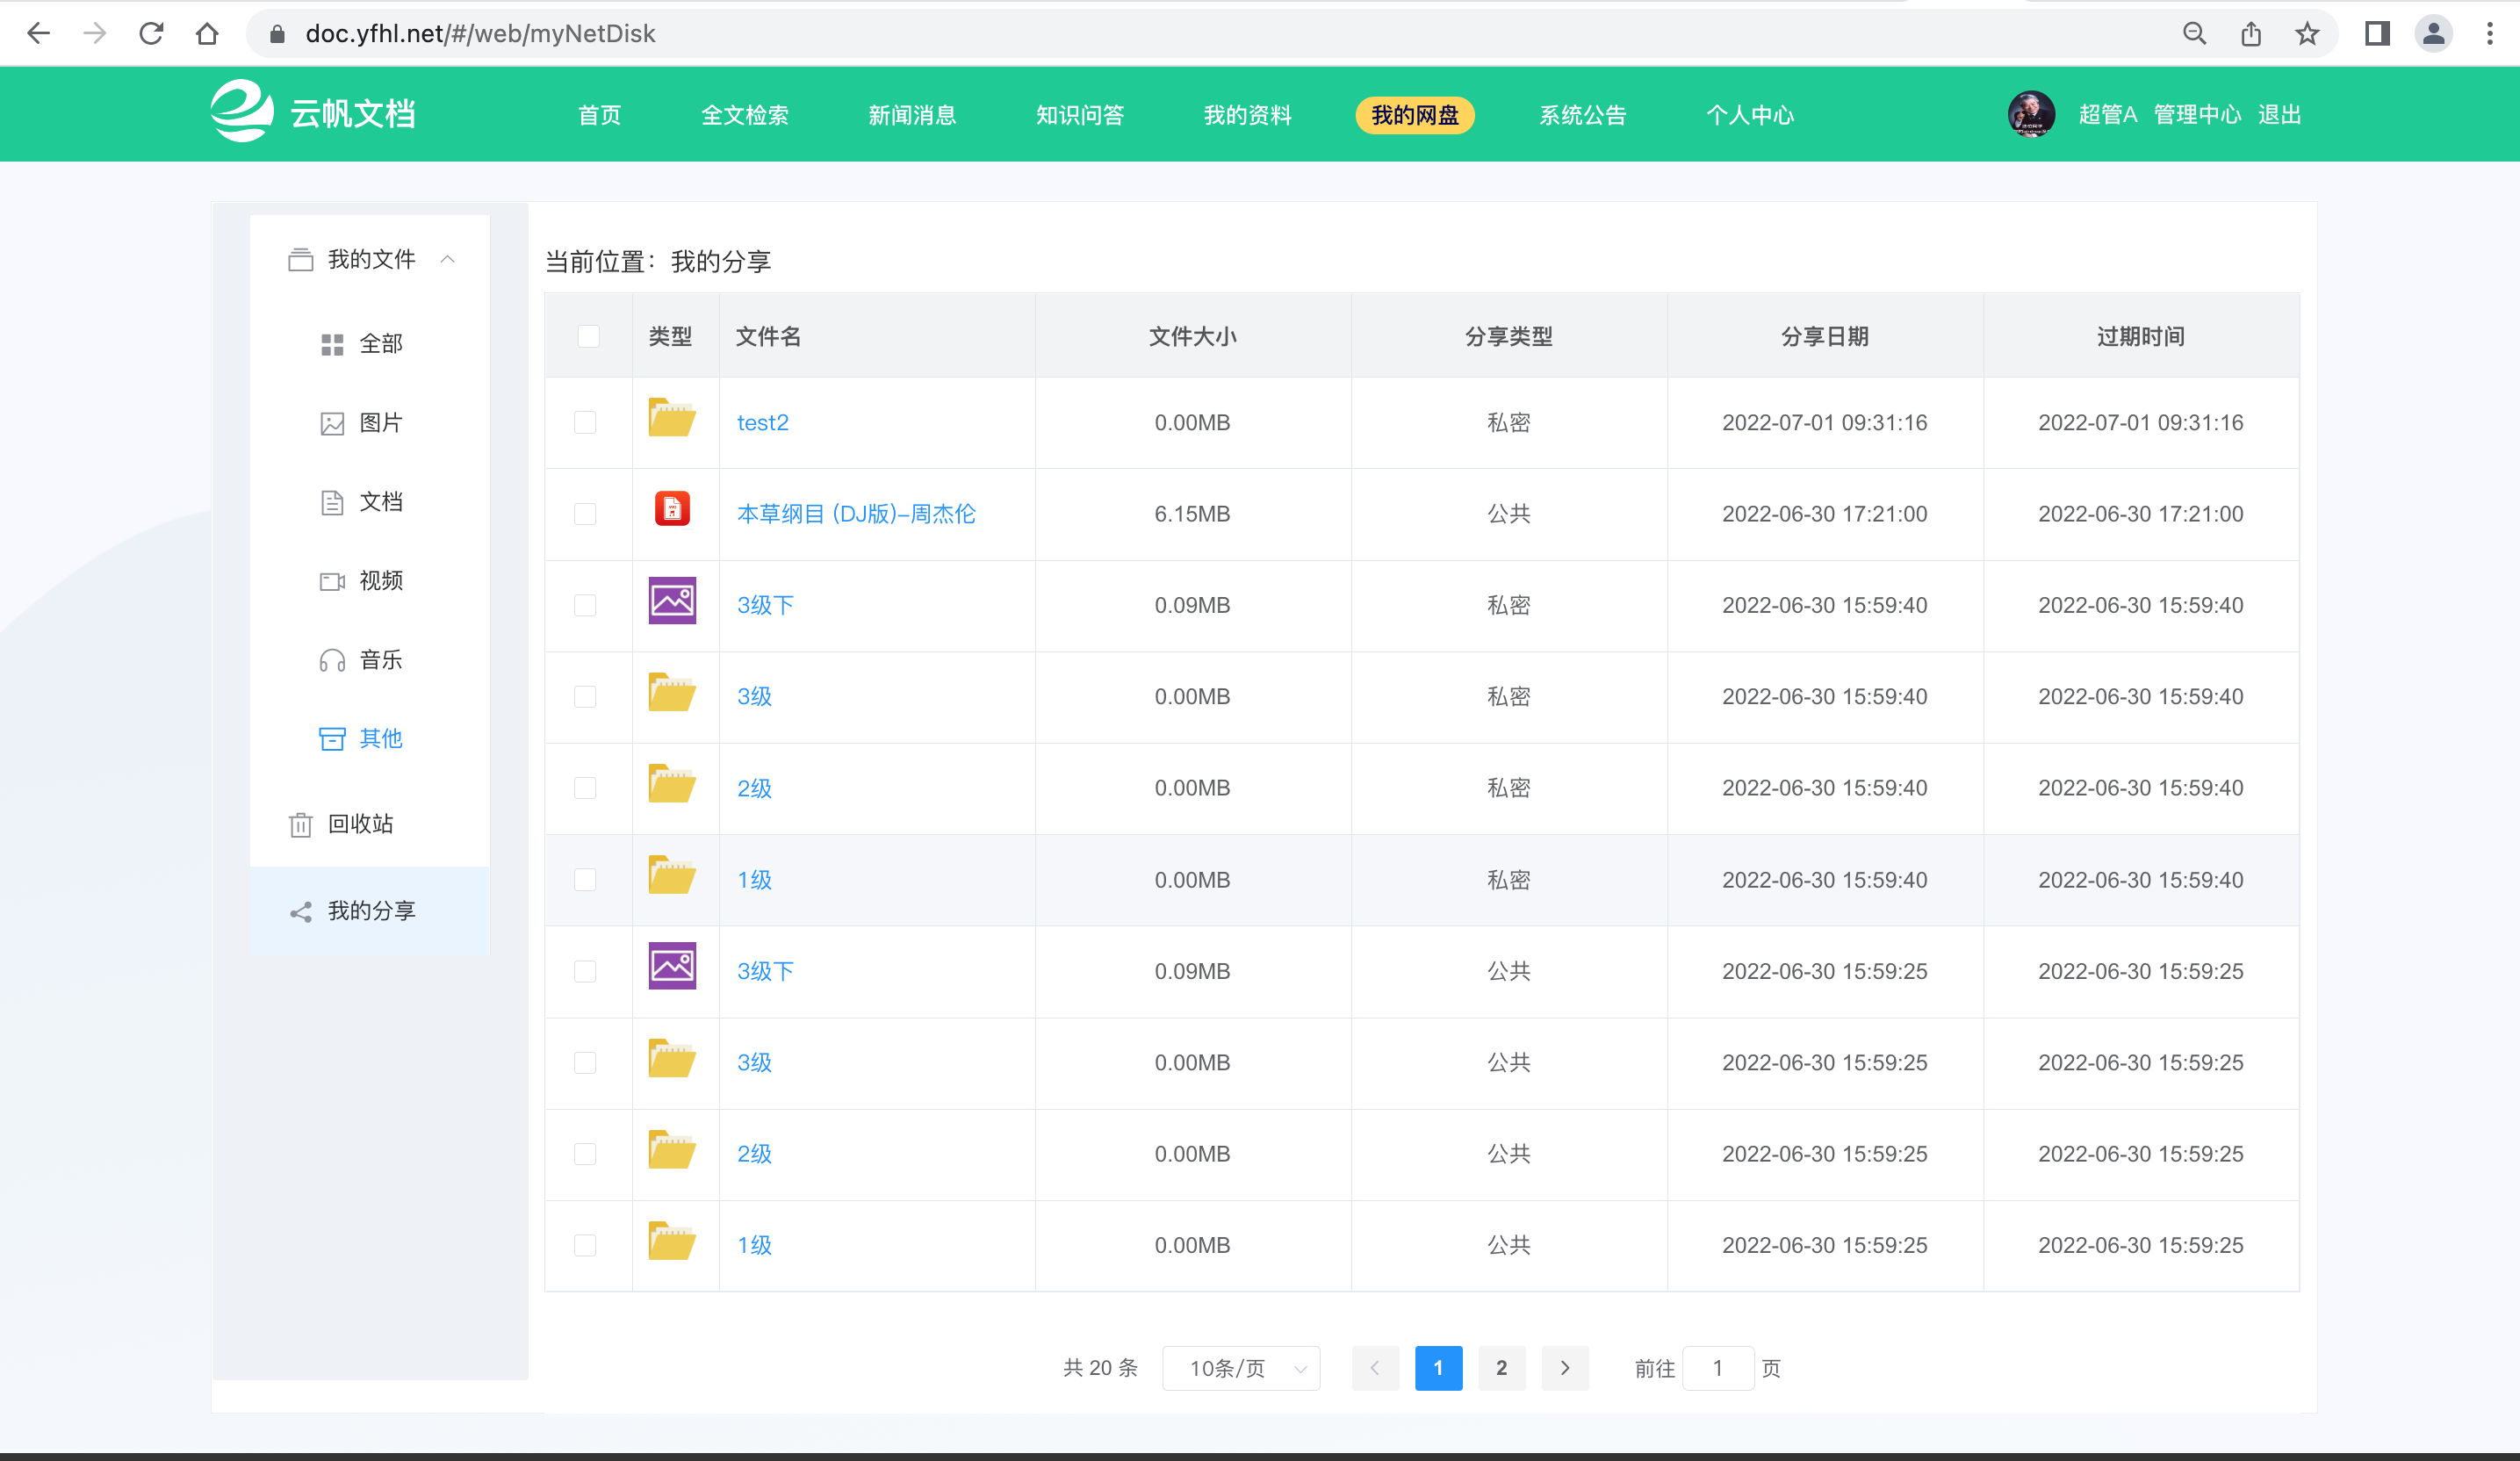Open the browser zoom magnifier icon
The image size is (2520, 1461).
click(x=2194, y=34)
